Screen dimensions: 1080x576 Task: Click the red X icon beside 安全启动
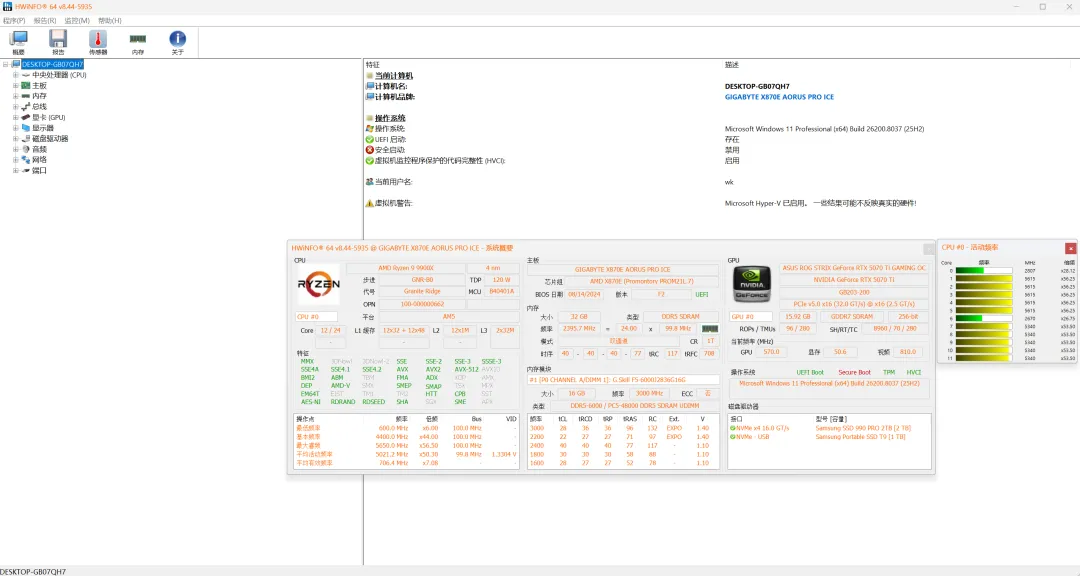[370, 150]
